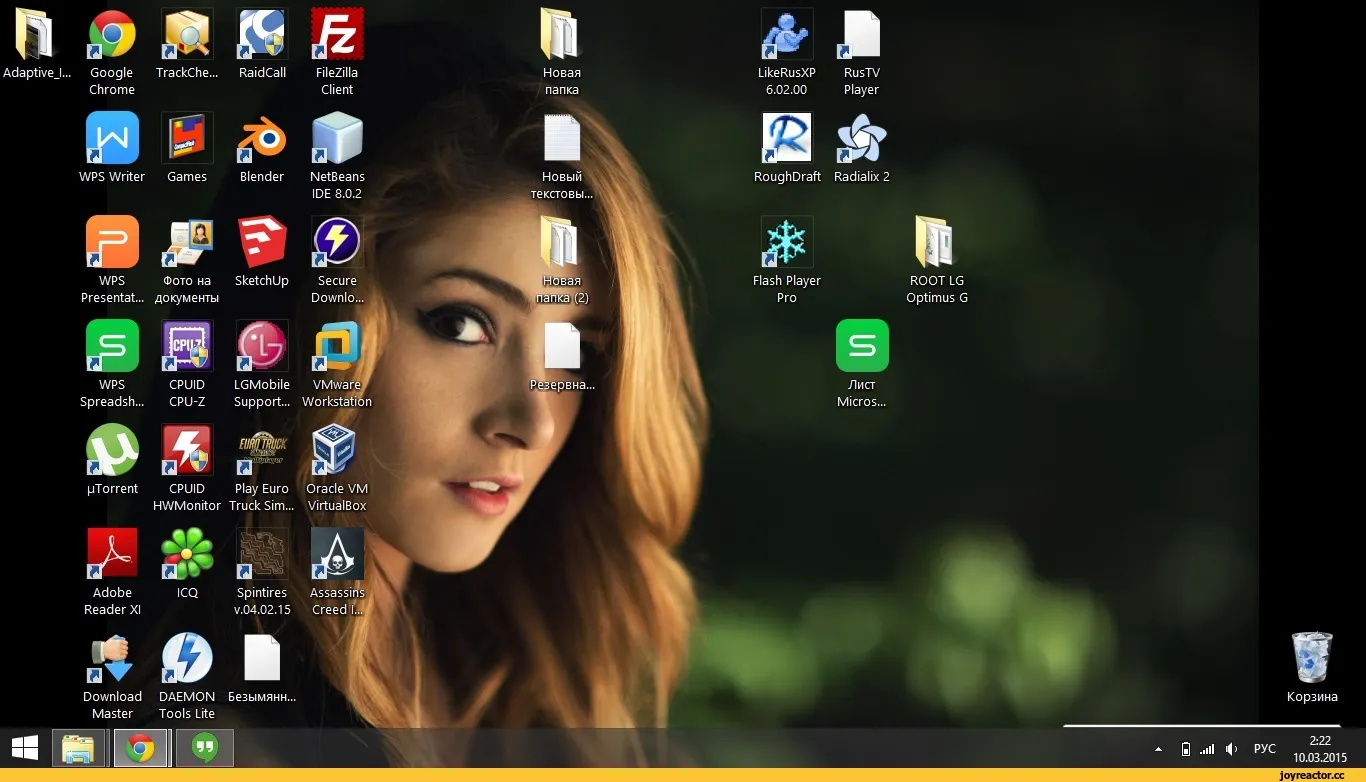The height and width of the screenshot is (782, 1366).
Task: Select the Резервна... file icon
Action: tap(562, 346)
